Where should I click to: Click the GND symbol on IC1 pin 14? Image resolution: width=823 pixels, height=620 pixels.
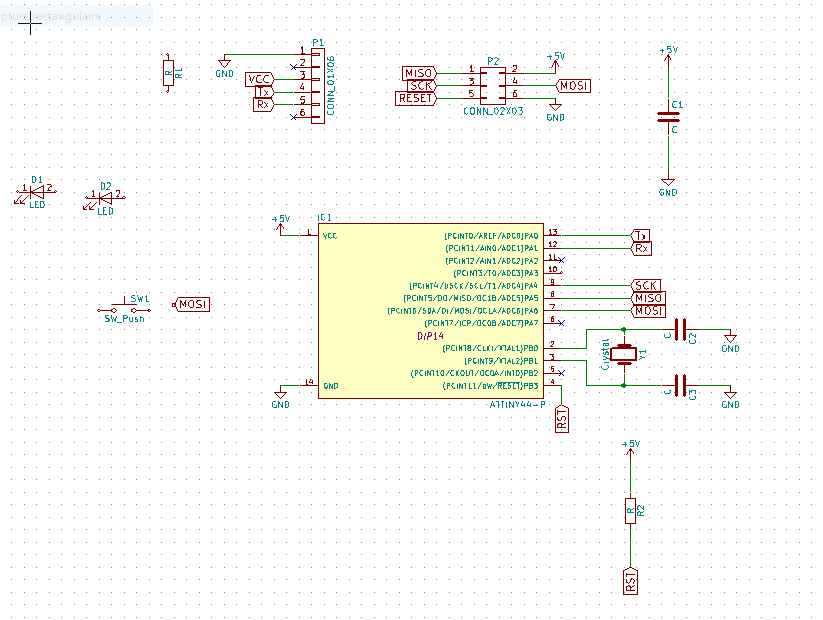(281, 398)
